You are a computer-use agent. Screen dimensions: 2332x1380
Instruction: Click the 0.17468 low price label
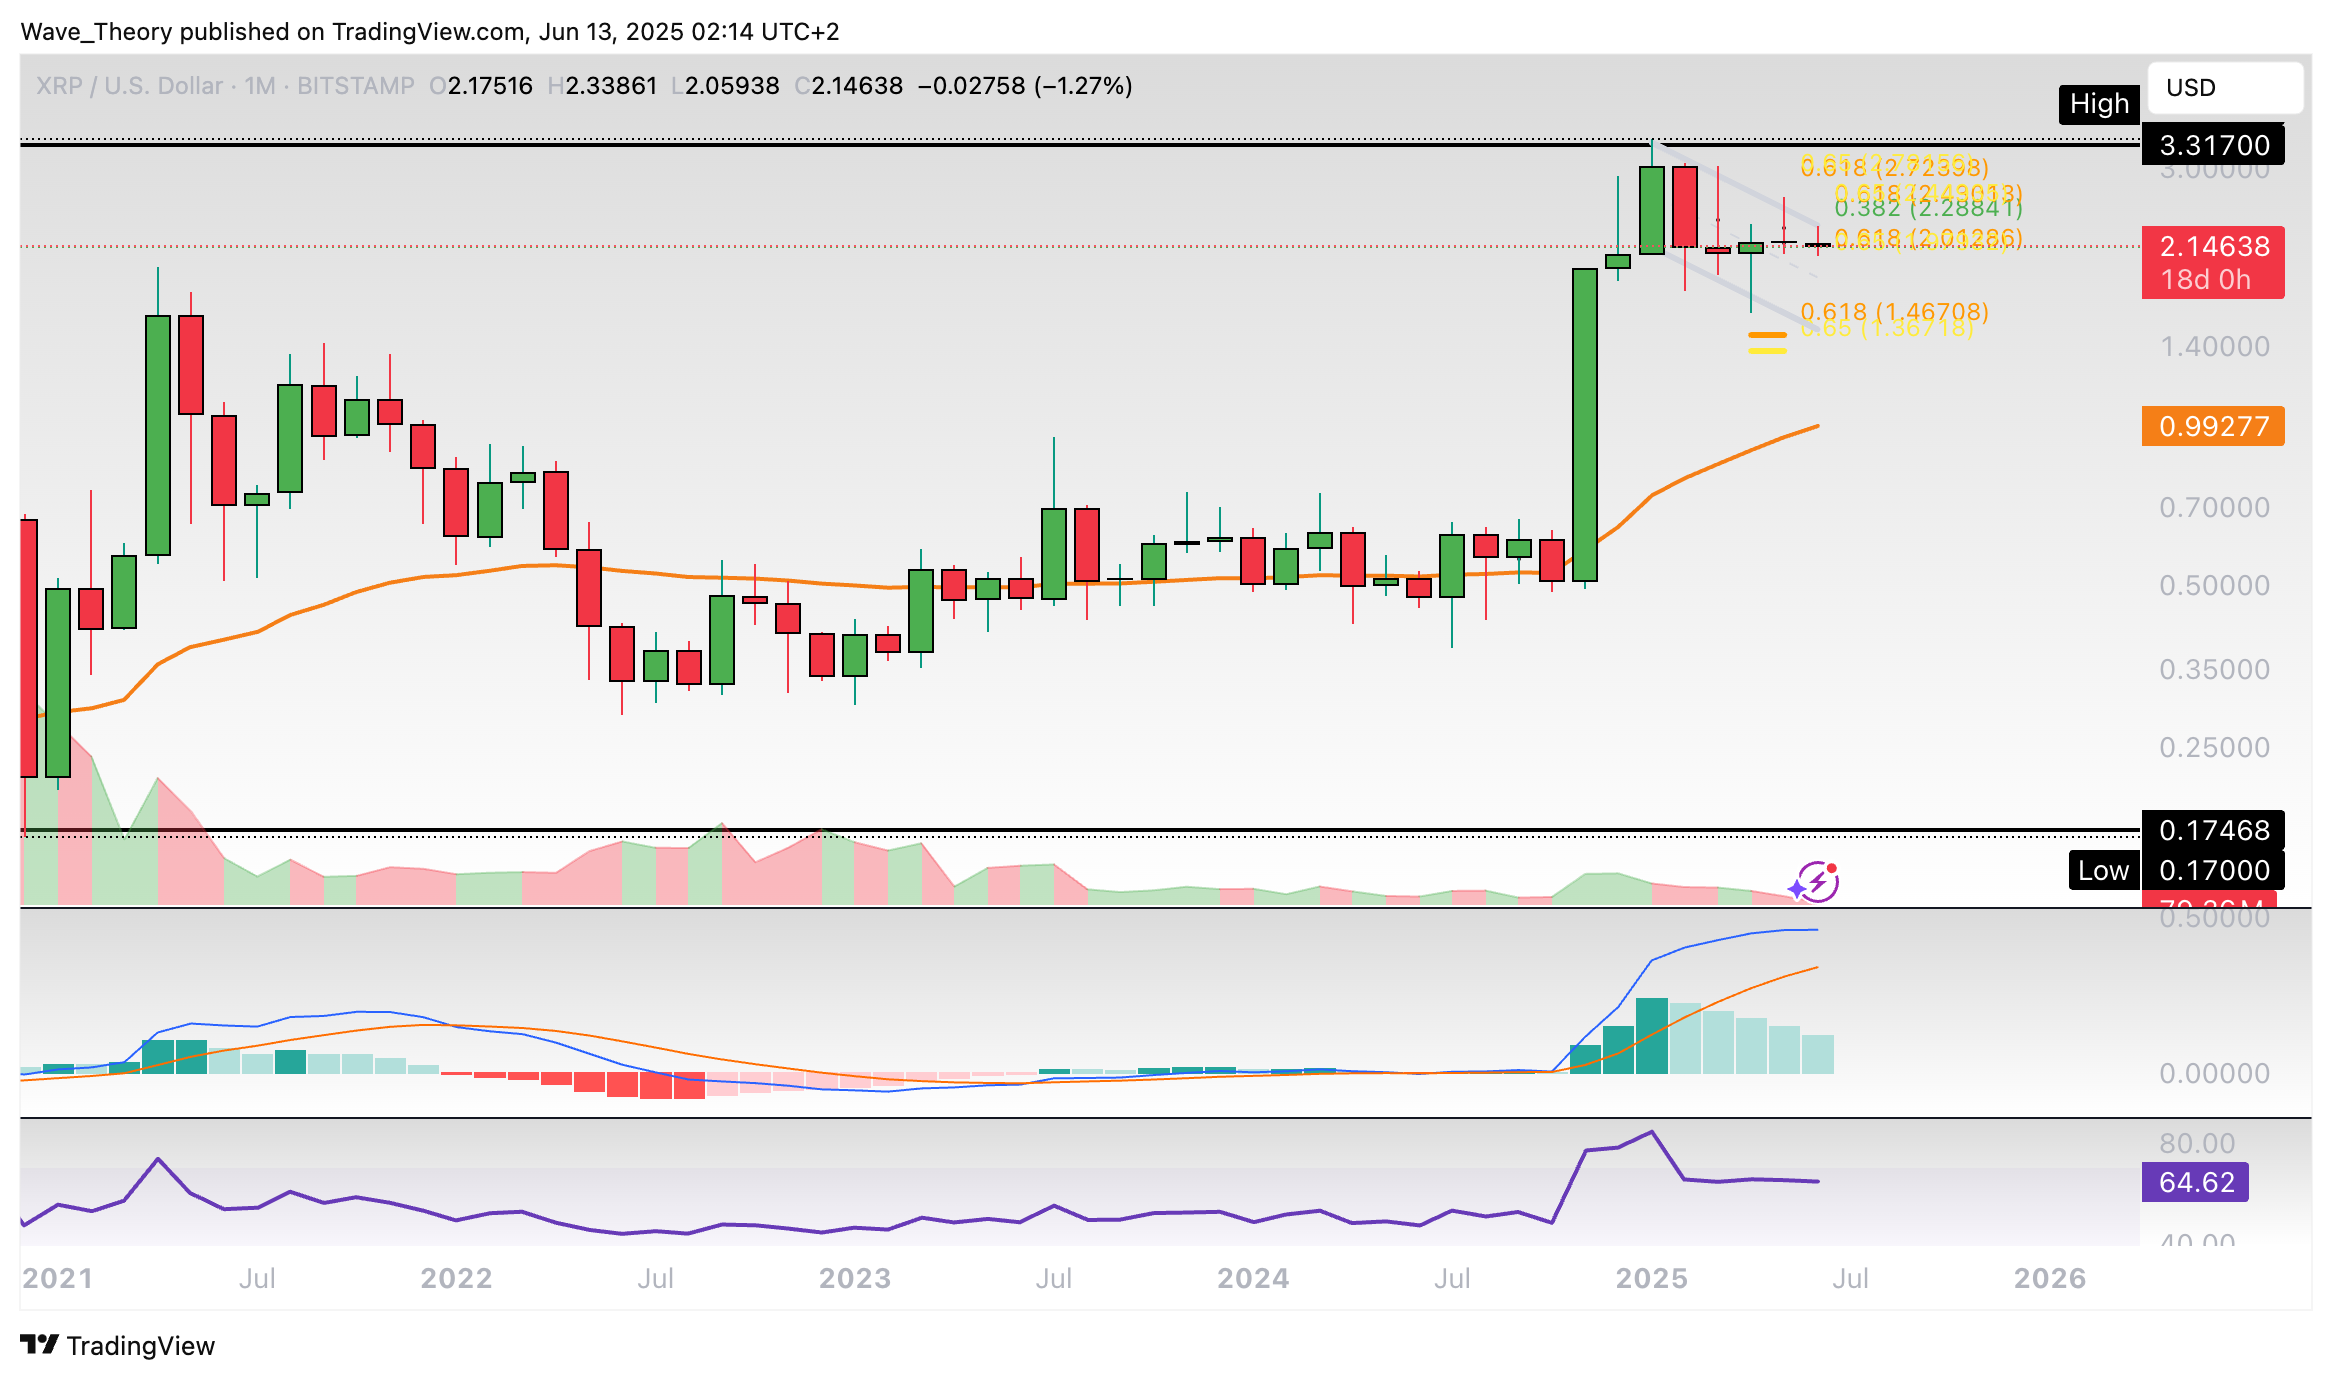pos(2212,830)
